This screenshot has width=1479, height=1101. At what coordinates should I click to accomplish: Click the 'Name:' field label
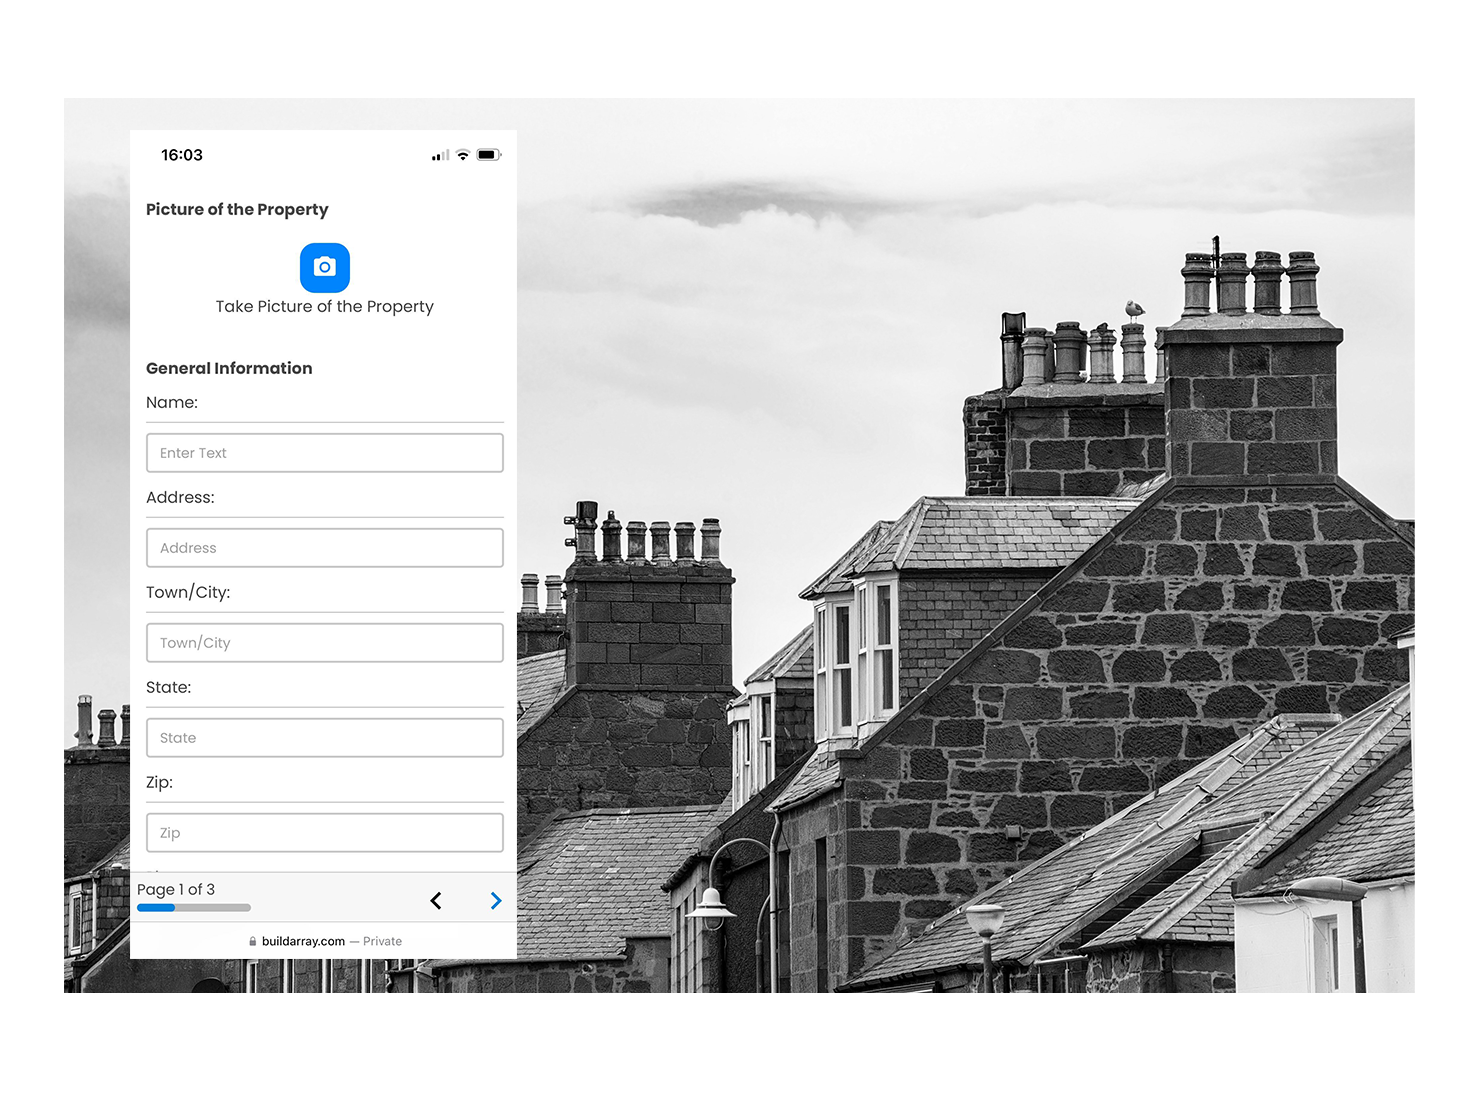tap(172, 402)
